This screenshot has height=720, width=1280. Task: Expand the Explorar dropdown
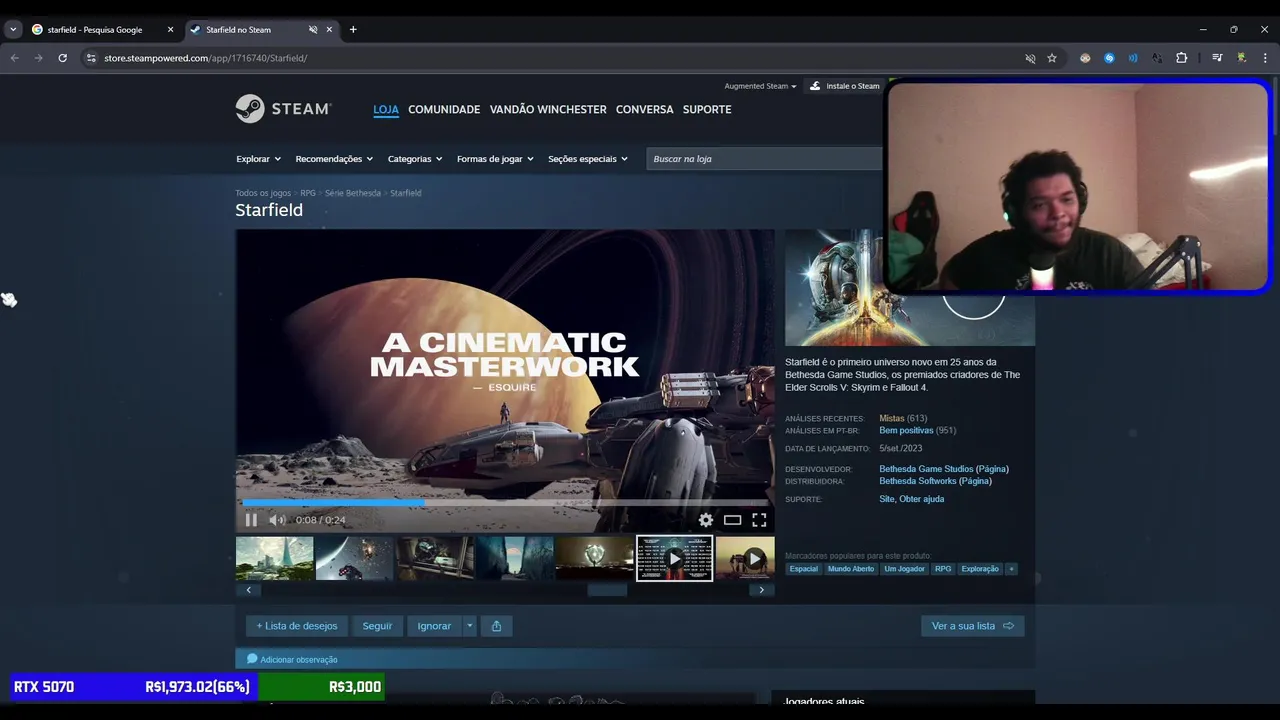258,159
